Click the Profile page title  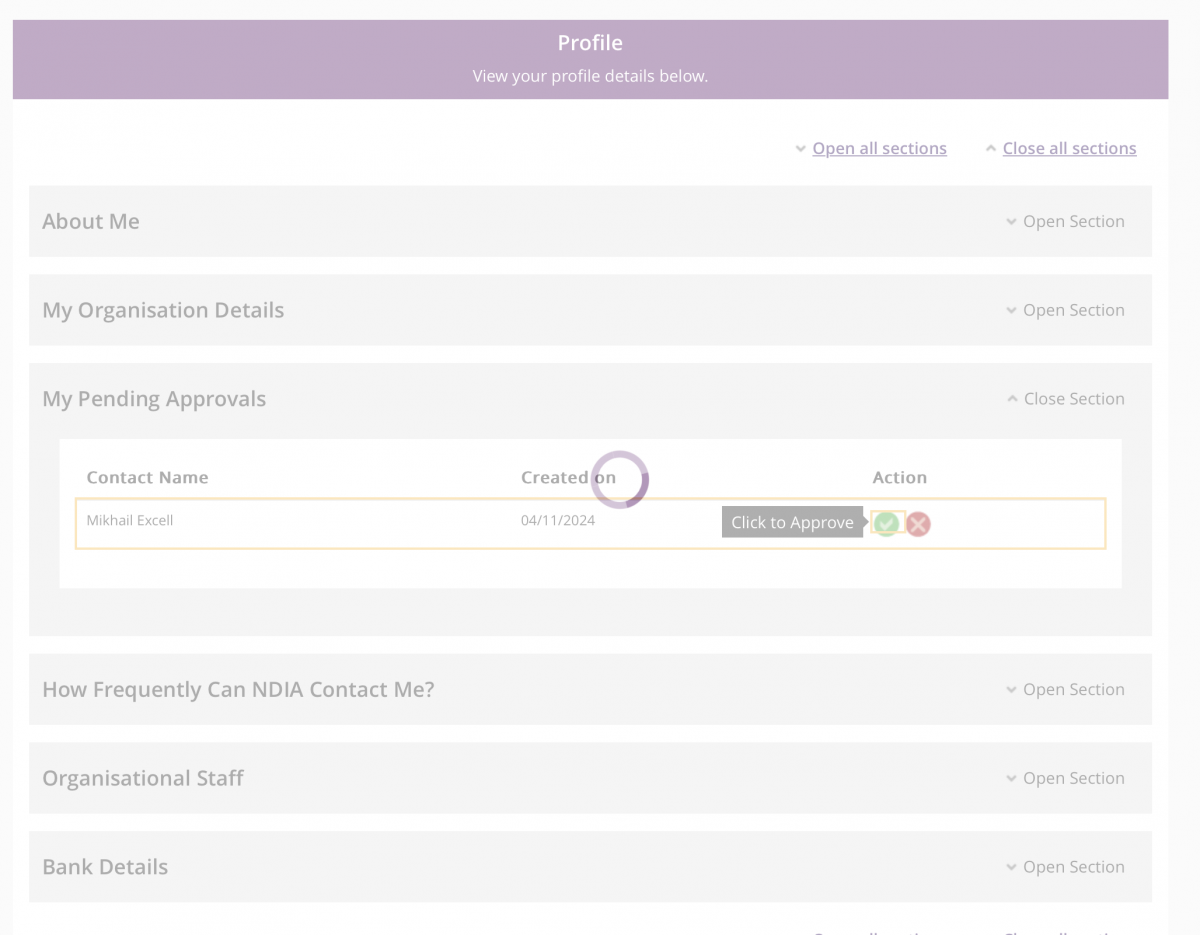click(590, 43)
